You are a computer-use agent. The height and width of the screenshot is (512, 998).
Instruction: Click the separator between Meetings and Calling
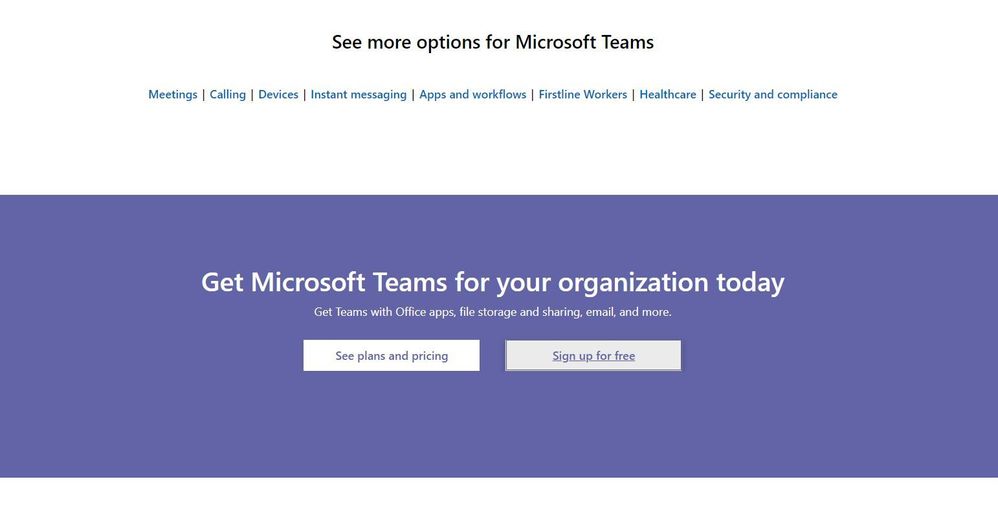click(x=204, y=95)
